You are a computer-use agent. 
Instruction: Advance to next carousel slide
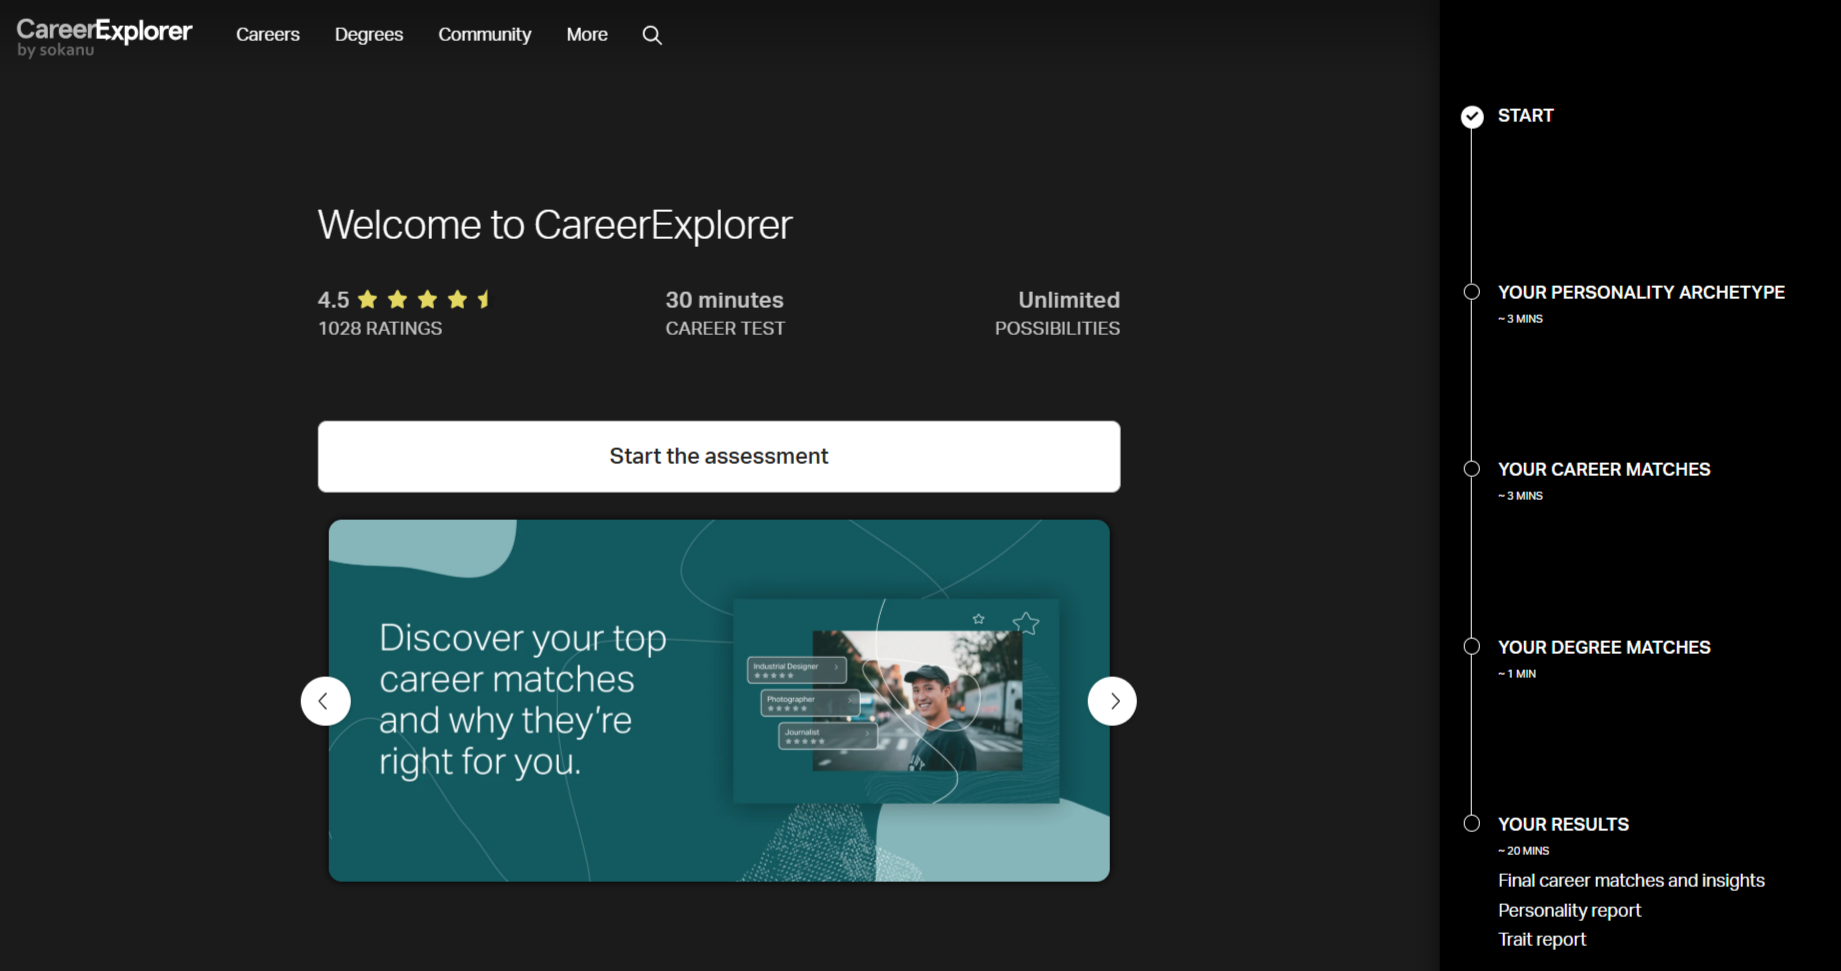point(1112,701)
